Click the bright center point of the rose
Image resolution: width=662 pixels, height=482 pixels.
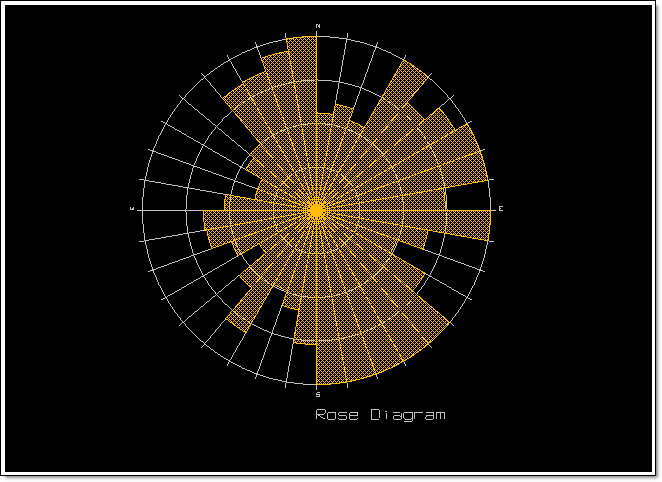tap(317, 210)
